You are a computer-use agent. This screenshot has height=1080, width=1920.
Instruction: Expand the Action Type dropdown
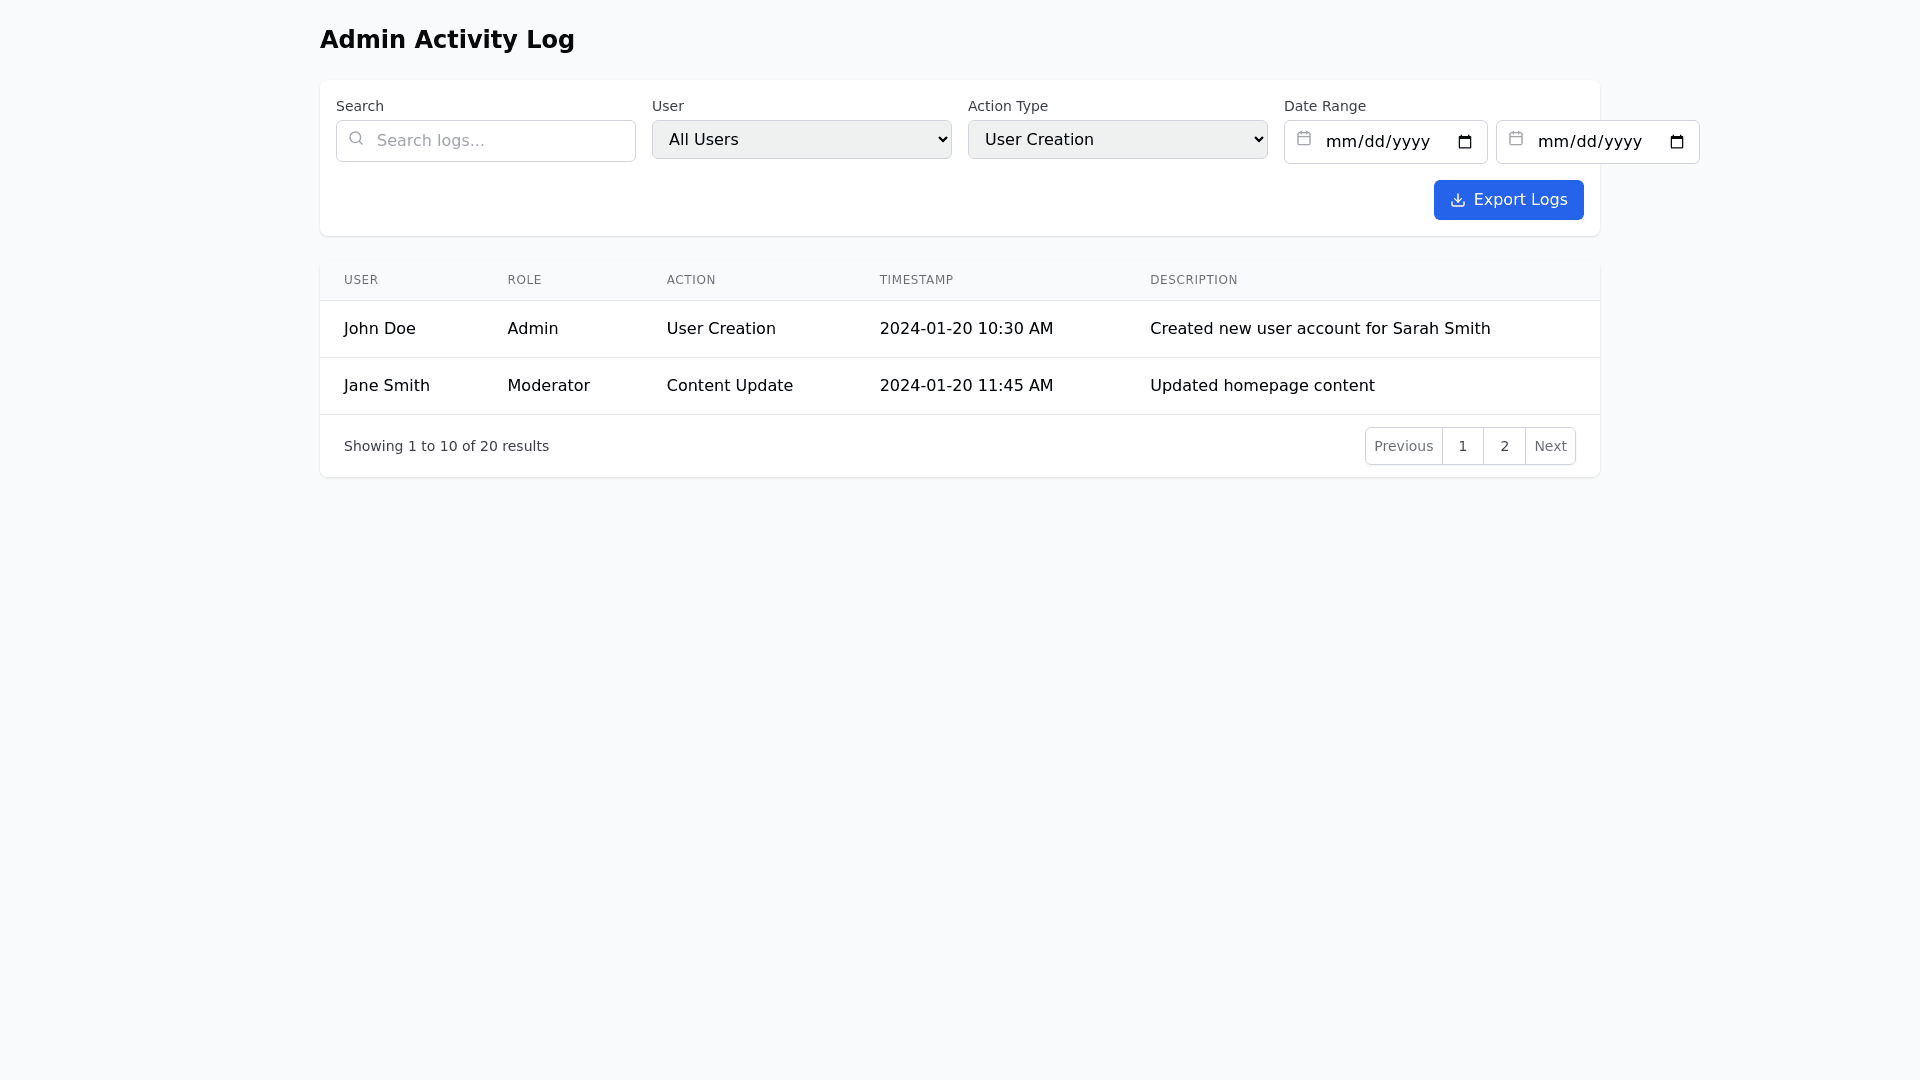[1117, 140]
